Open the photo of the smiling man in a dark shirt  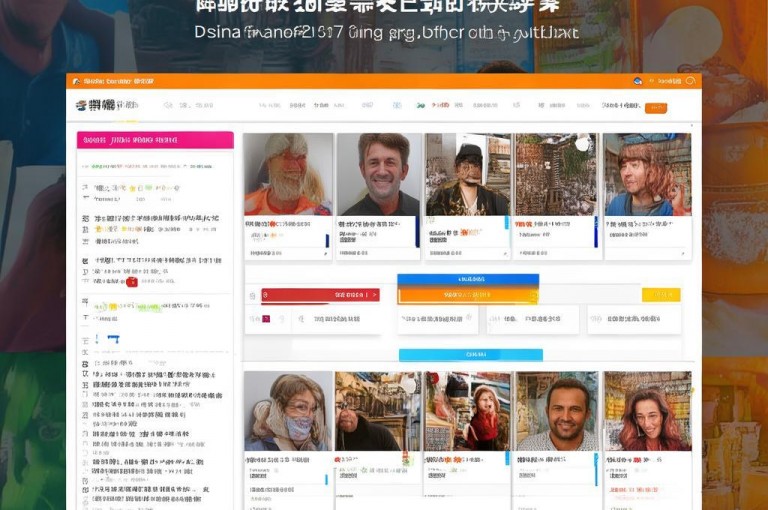pos(378,174)
